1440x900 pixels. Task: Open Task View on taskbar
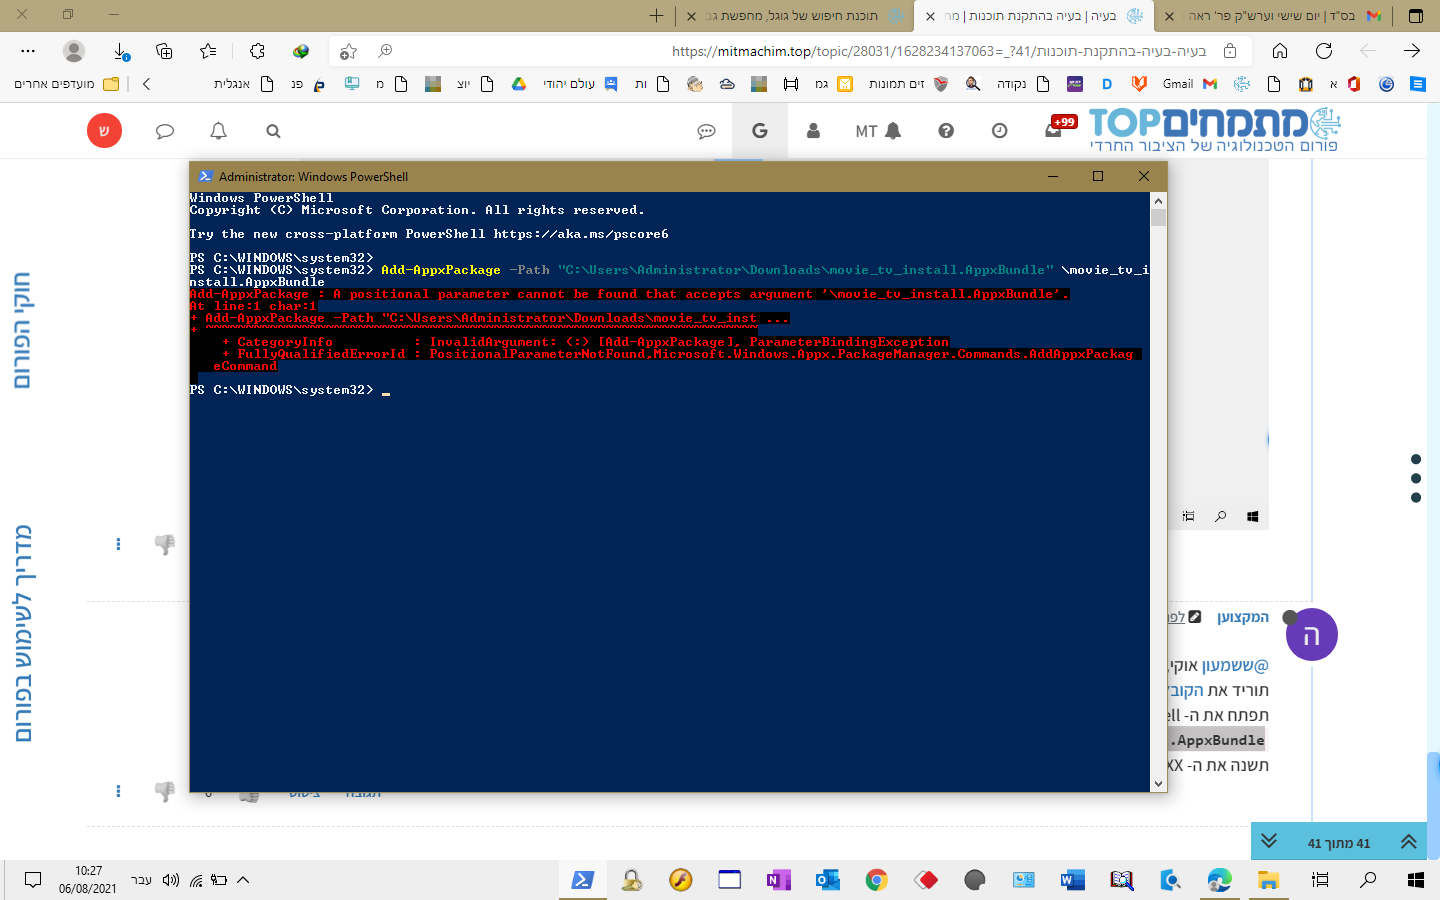[x=1320, y=880]
